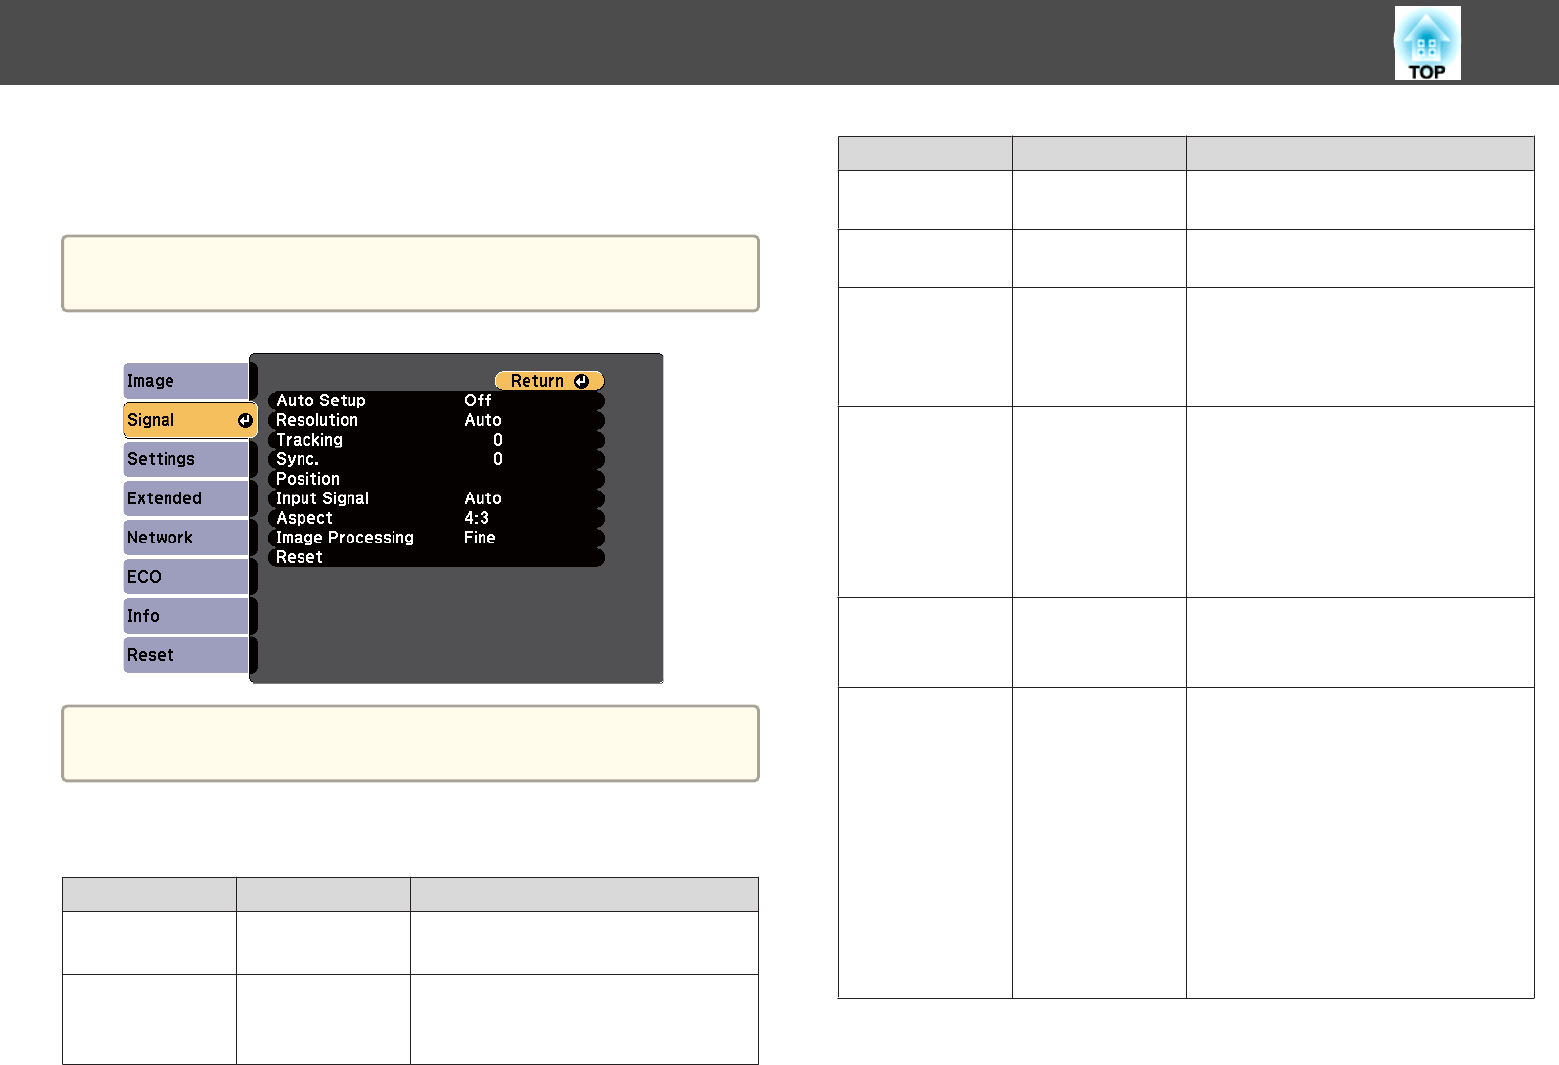The width and height of the screenshot is (1559, 1065).
Task: Click the TOP home icon
Action: click(1427, 43)
